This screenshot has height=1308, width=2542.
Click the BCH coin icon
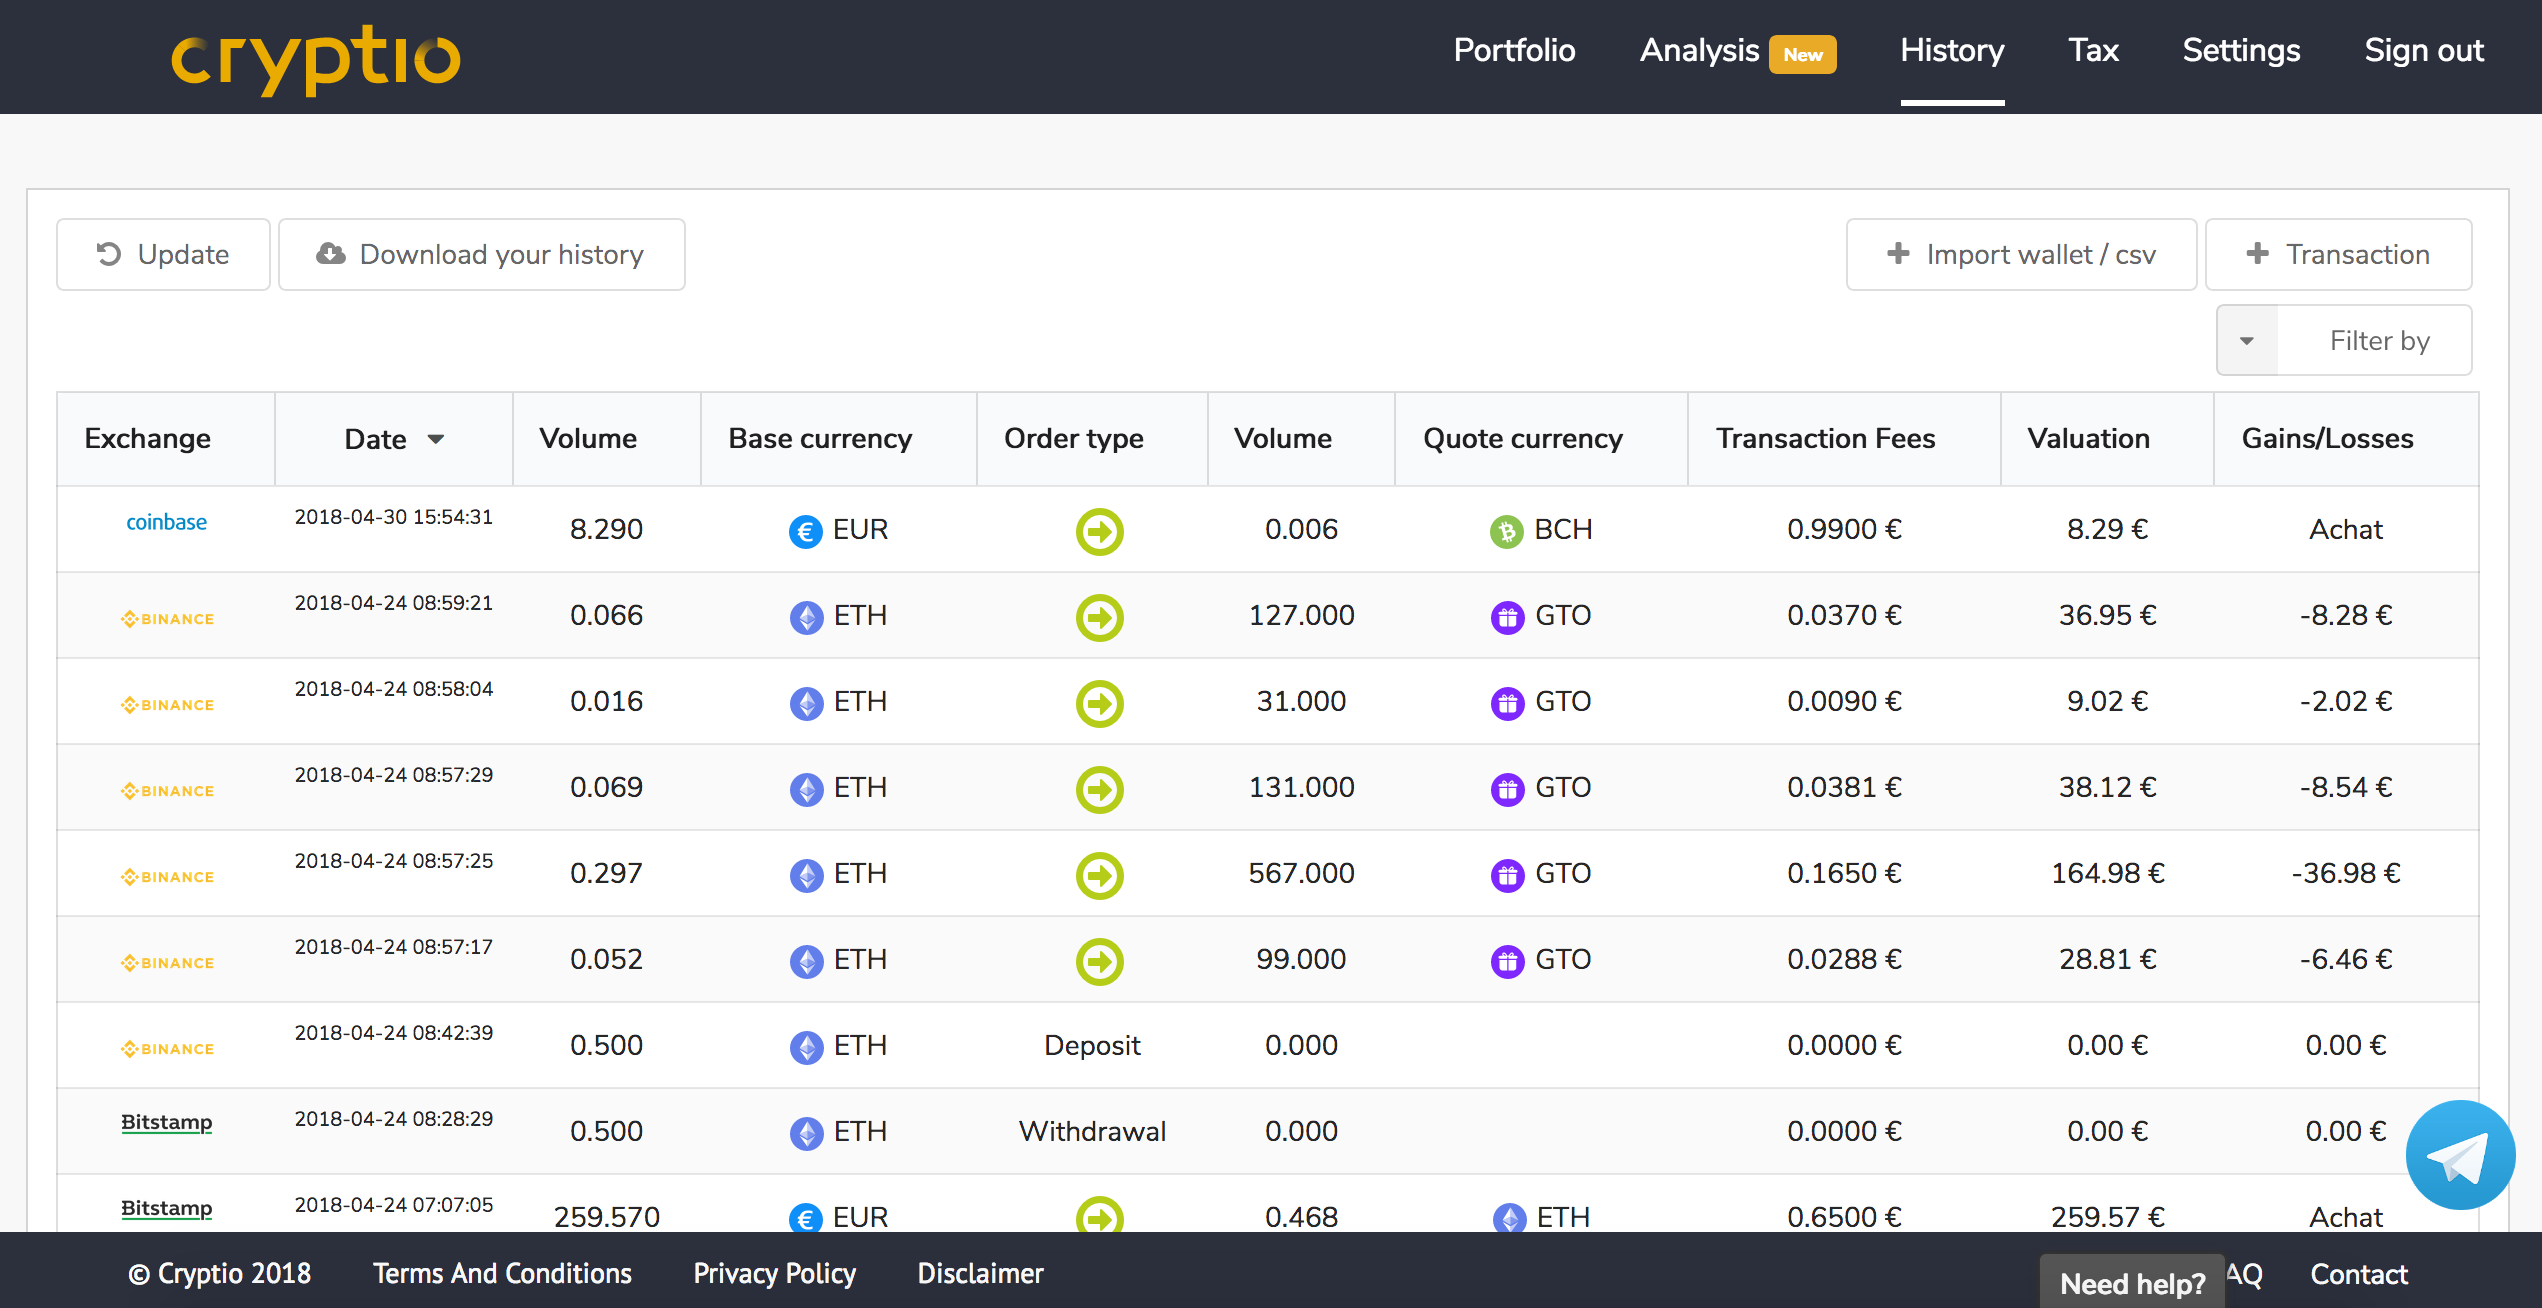[1506, 531]
